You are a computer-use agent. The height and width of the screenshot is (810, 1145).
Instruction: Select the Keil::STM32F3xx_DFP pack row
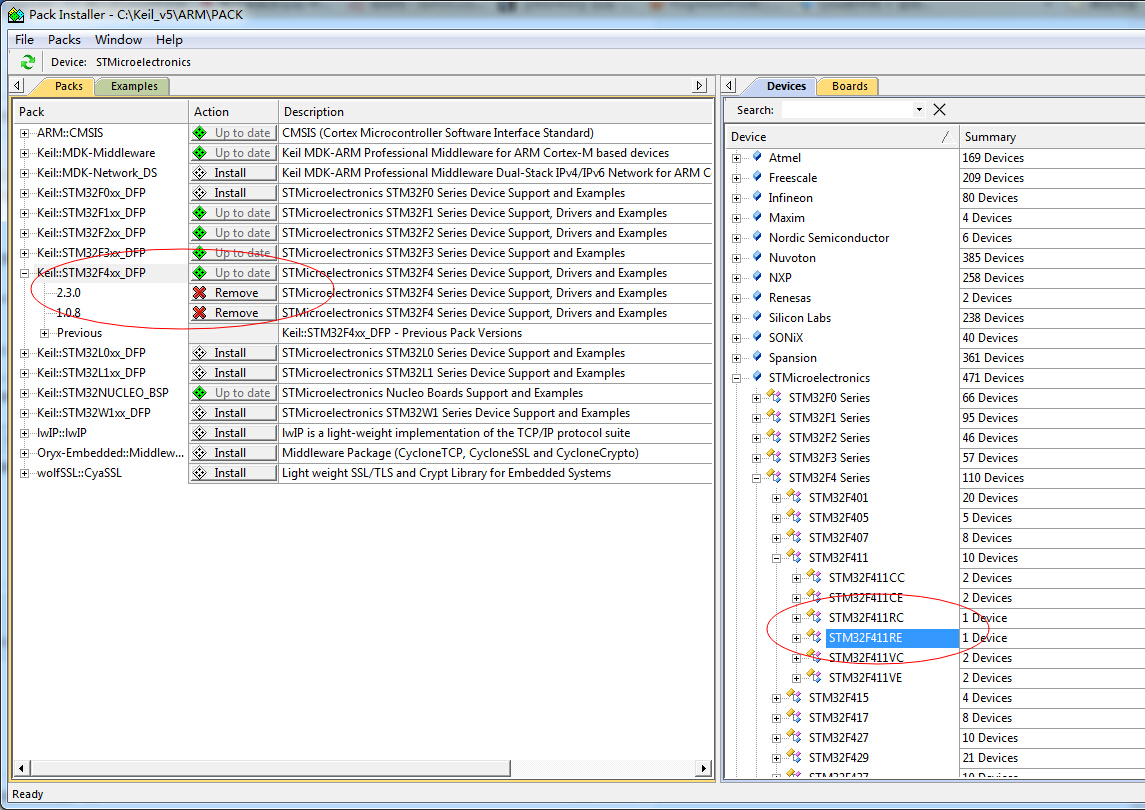(x=91, y=253)
